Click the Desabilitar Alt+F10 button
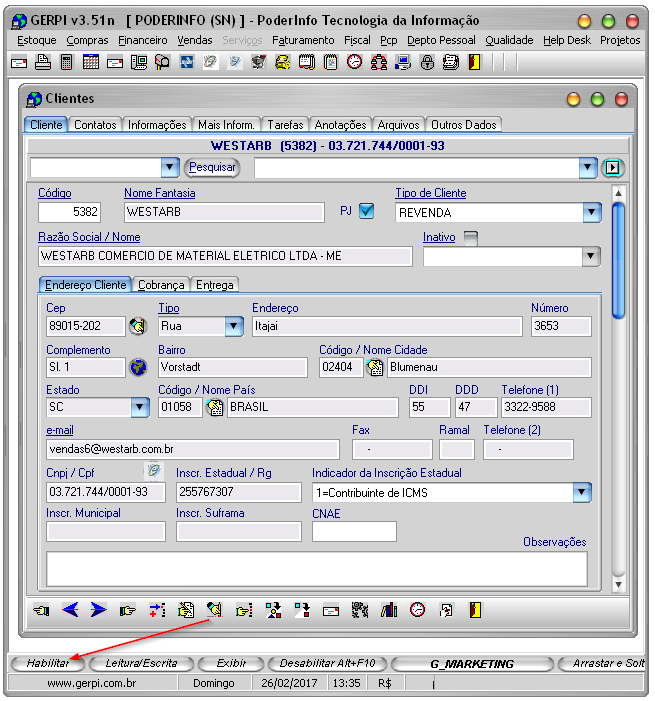The height and width of the screenshot is (701, 655). (327, 663)
